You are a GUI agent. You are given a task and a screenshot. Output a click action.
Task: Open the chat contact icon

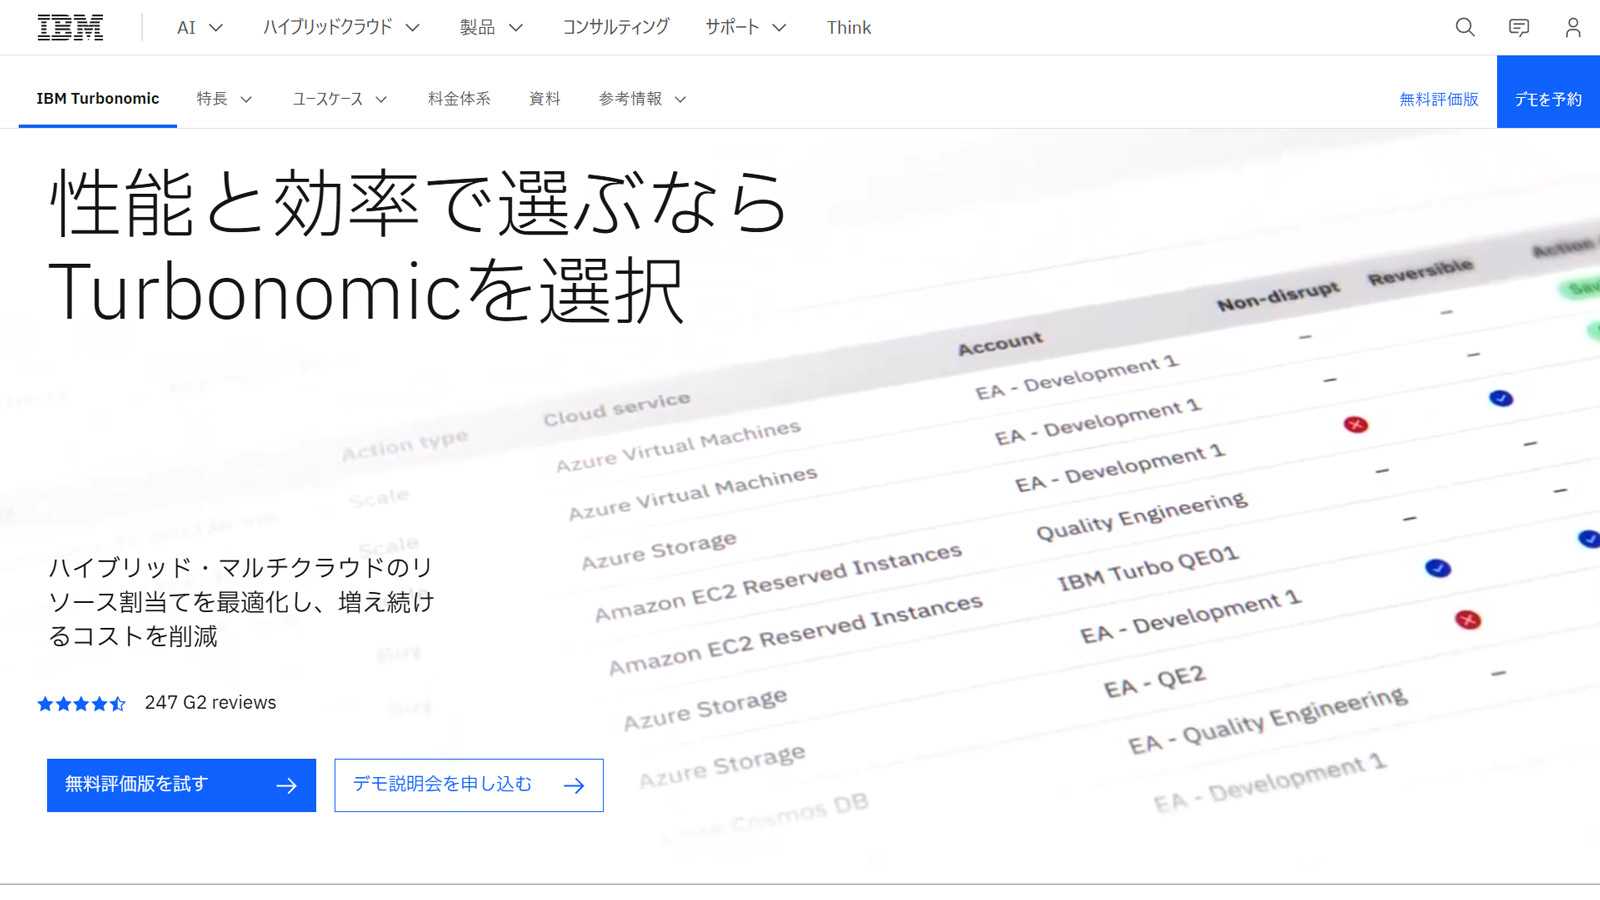click(x=1519, y=27)
